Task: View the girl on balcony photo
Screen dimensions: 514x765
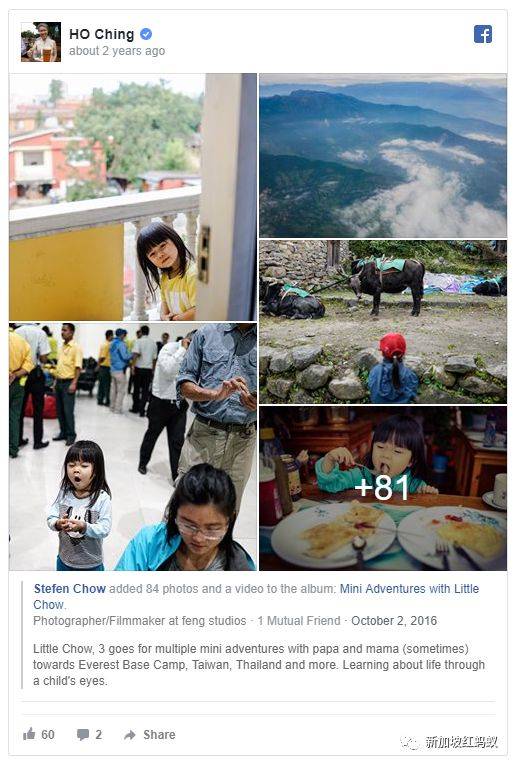Action: tap(133, 197)
